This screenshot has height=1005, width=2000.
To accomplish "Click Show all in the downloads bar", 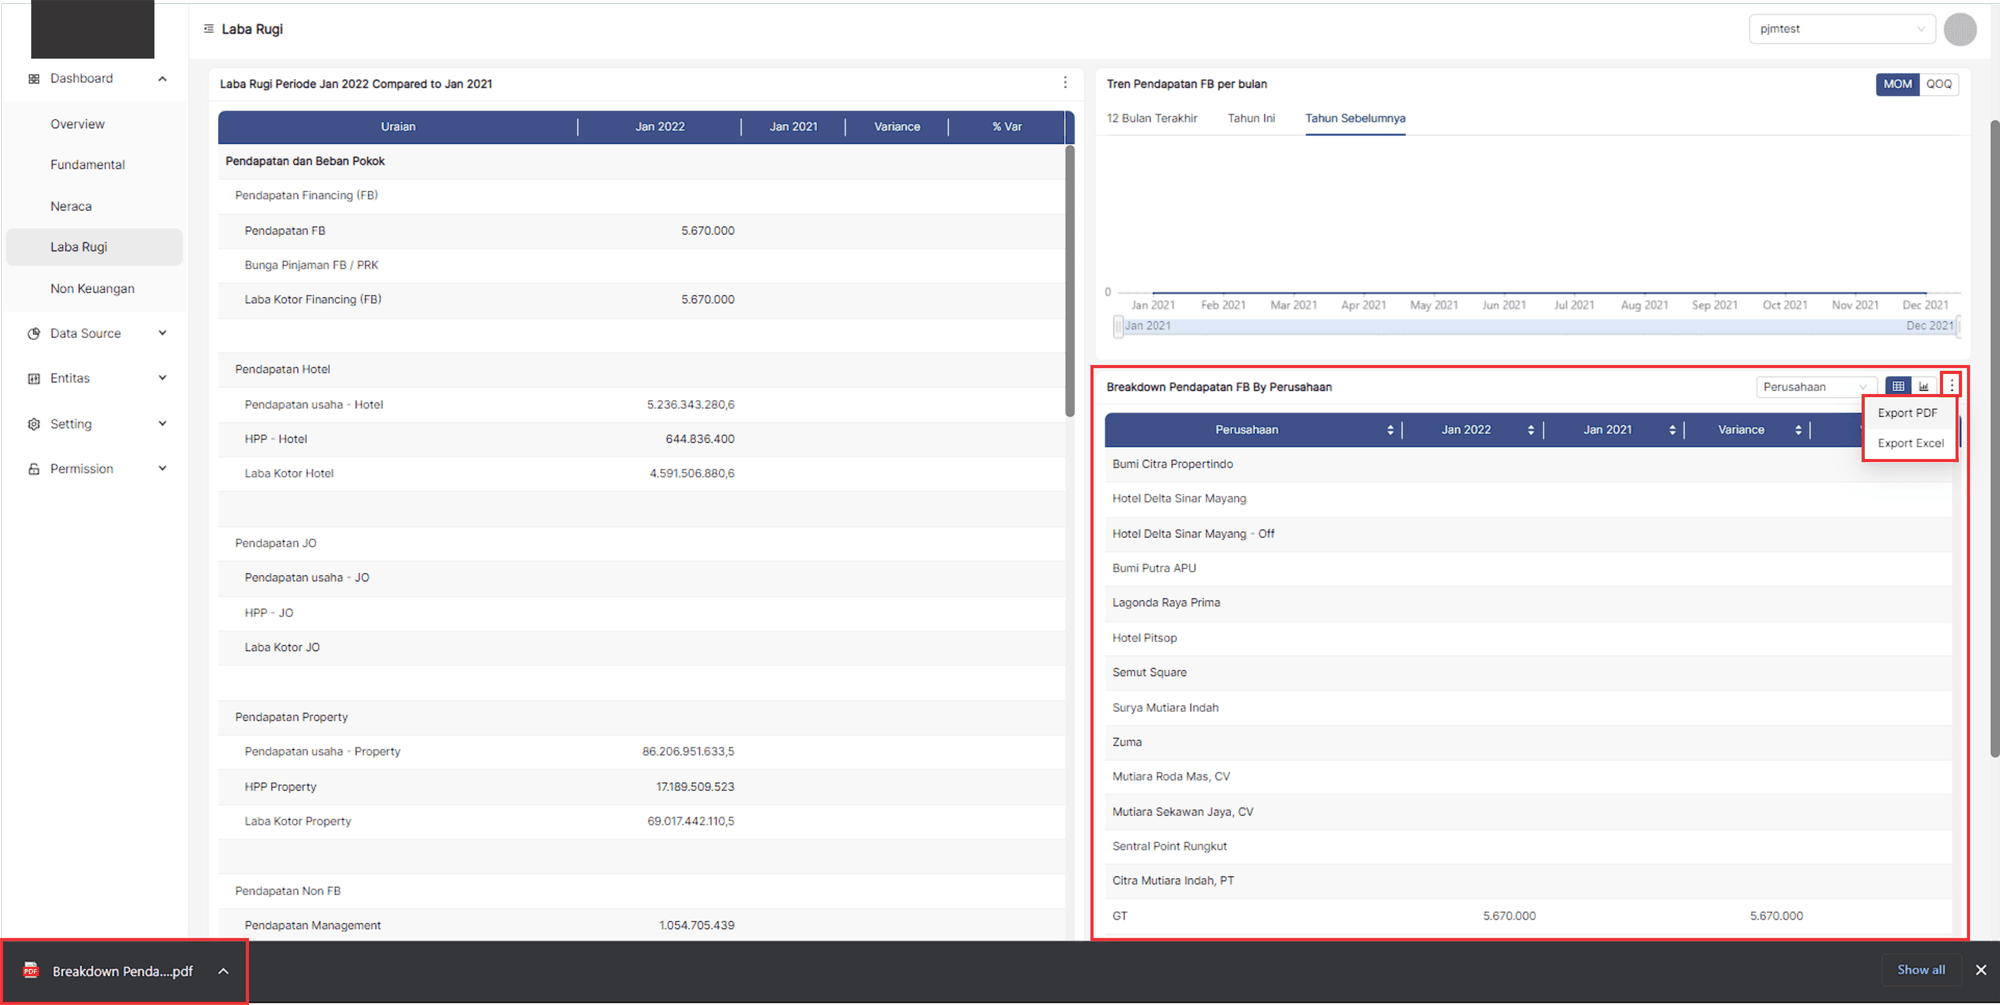I will [x=1920, y=970].
